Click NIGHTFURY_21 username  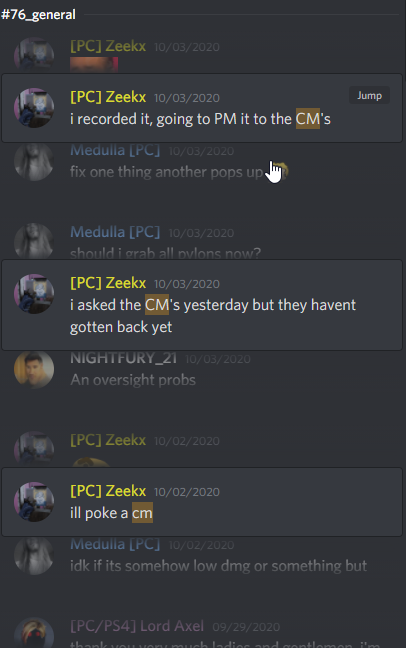(124, 358)
